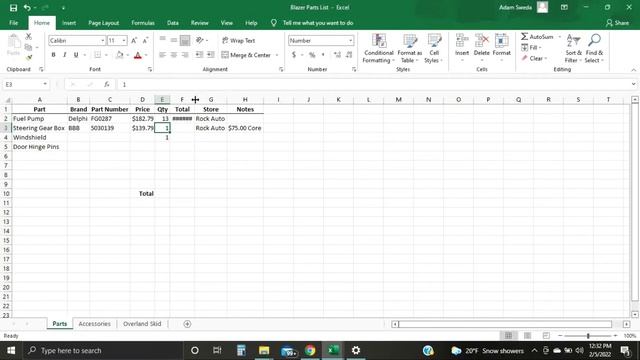Click the Insert cells icon
Screen dimensions: 640x360
tap(462, 41)
